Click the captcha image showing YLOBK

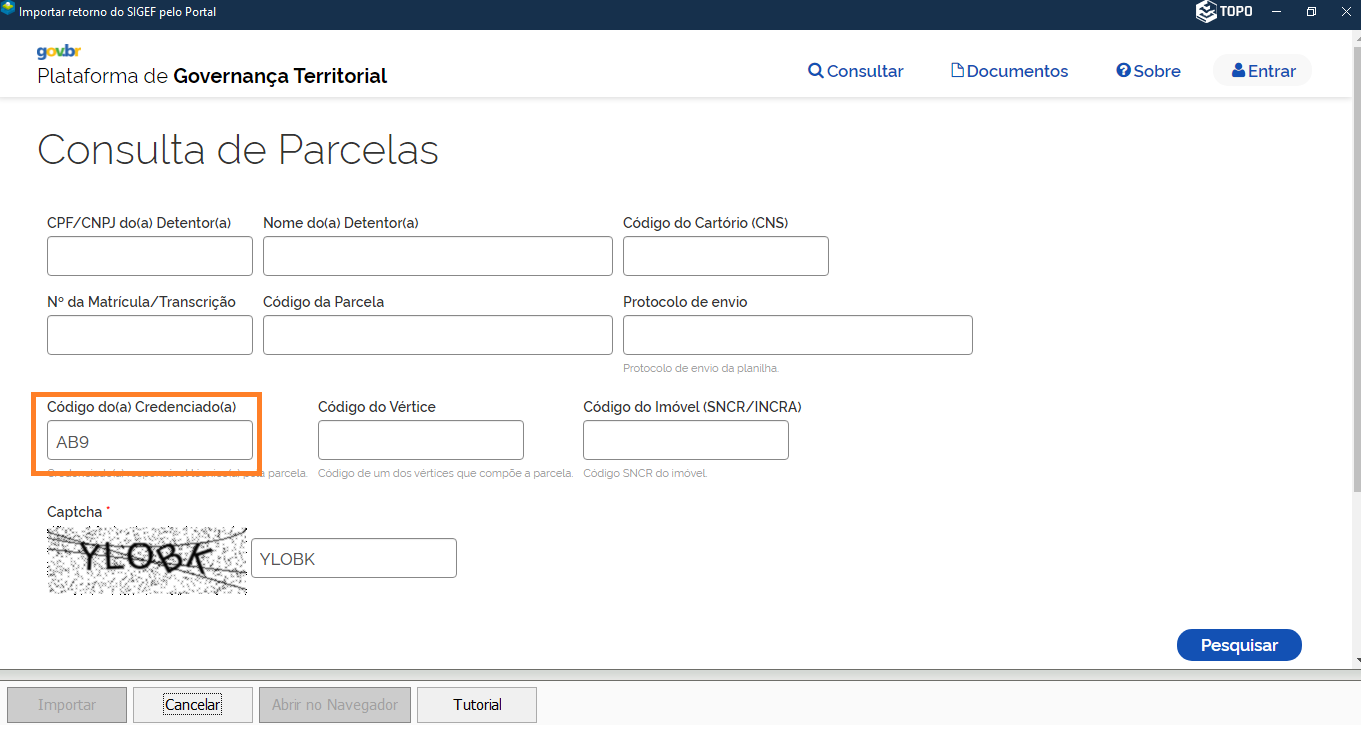pyautogui.click(x=147, y=560)
